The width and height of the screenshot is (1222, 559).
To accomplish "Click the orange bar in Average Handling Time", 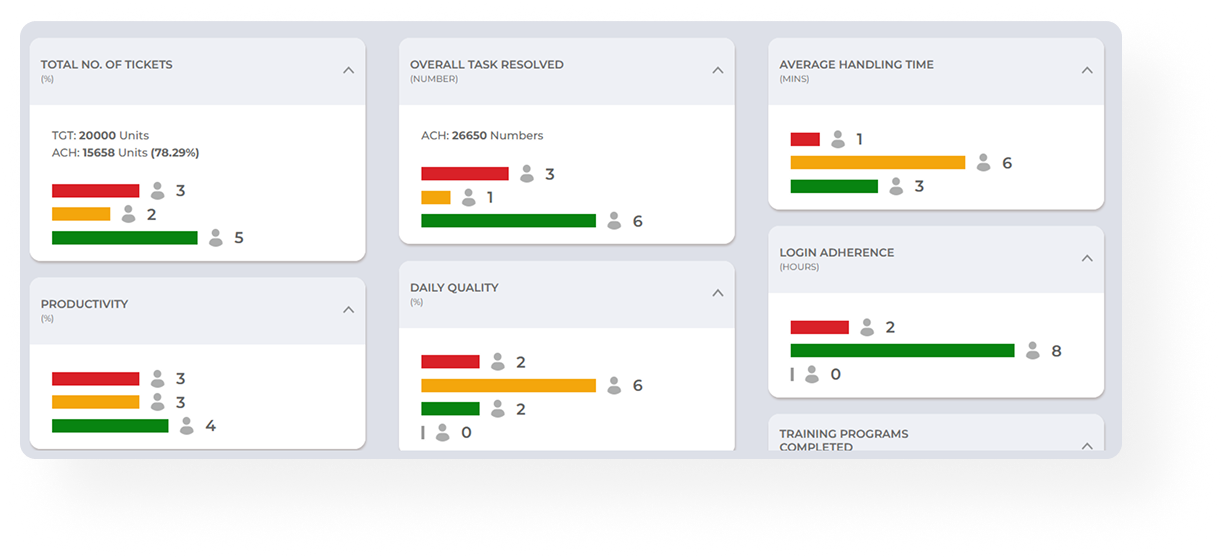I will pos(877,162).
